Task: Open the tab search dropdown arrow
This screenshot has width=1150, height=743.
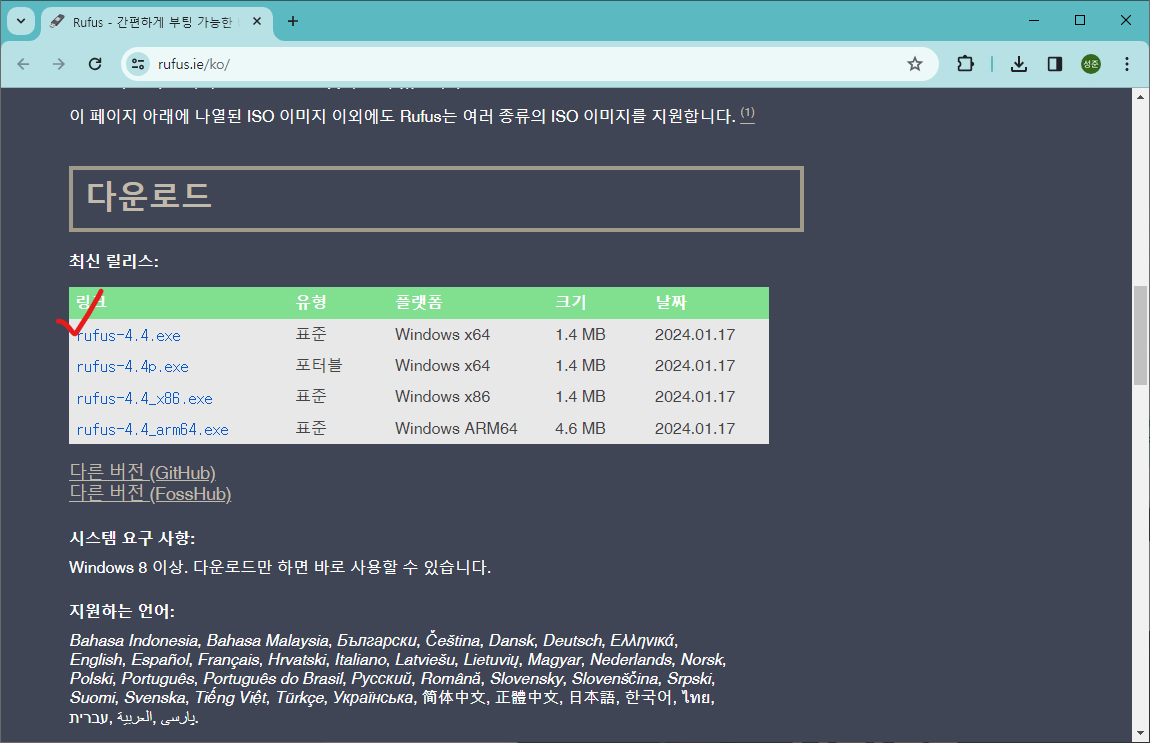Action: tap(21, 21)
